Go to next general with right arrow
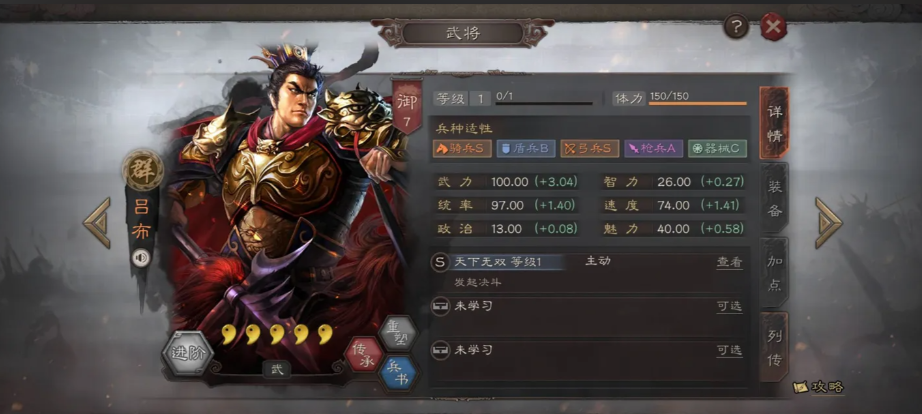 pyautogui.click(x=829, y=222)
